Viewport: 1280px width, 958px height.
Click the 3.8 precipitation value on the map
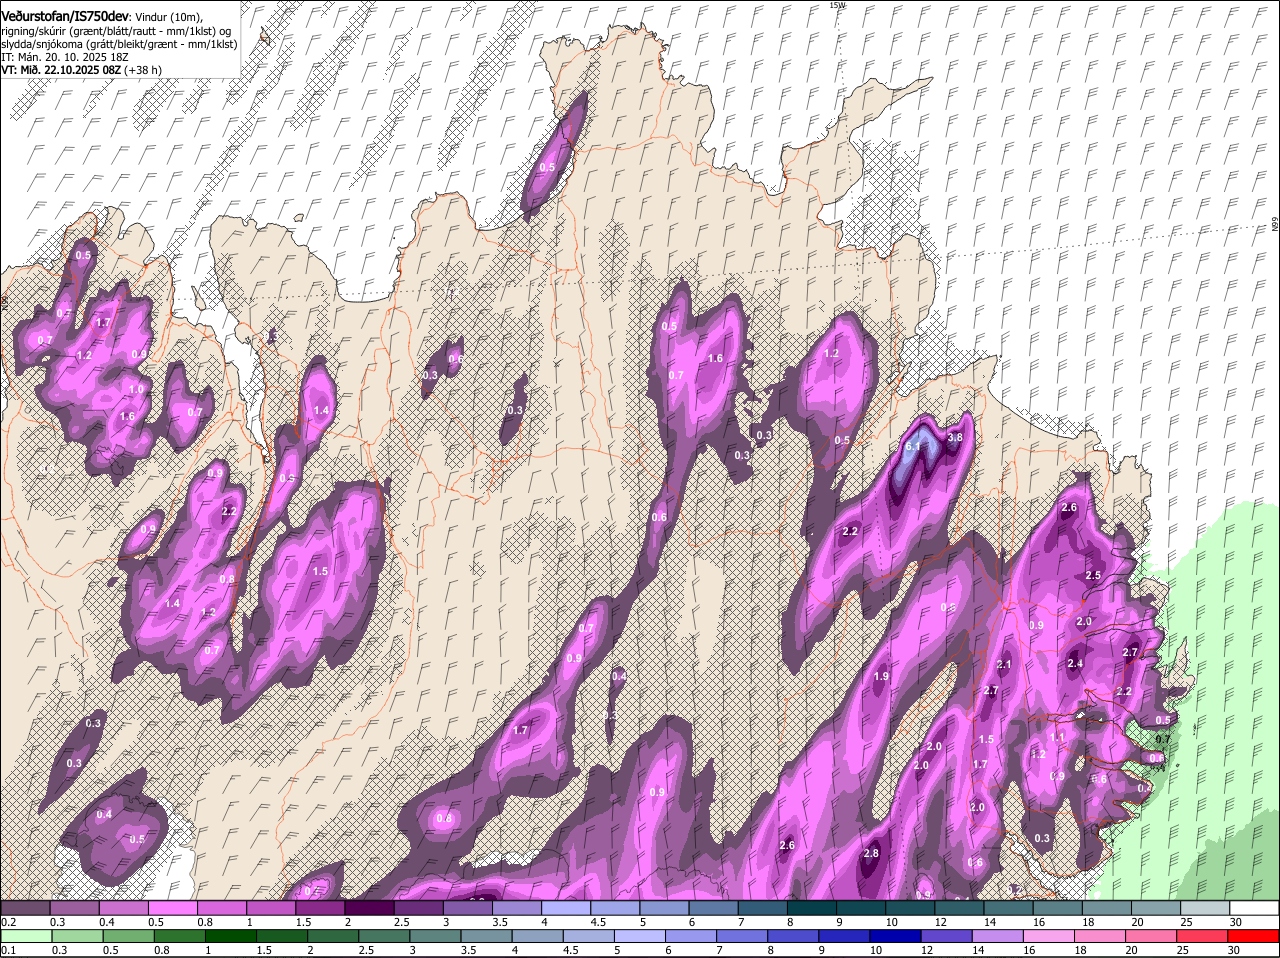pyautogui.click(x=955, y=437)
